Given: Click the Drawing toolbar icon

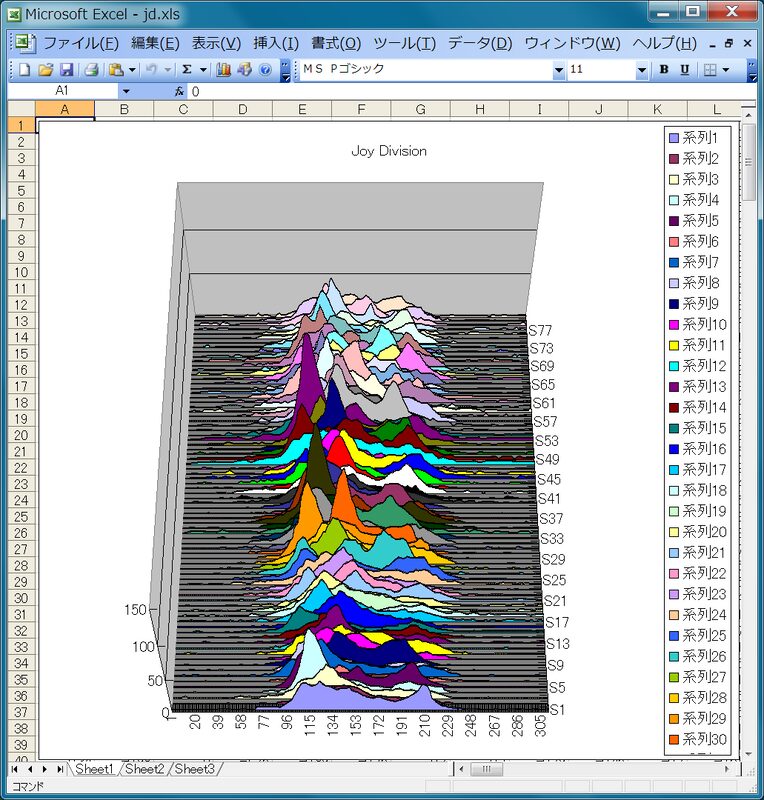Looking at the screenshot, I should (244, 69).
